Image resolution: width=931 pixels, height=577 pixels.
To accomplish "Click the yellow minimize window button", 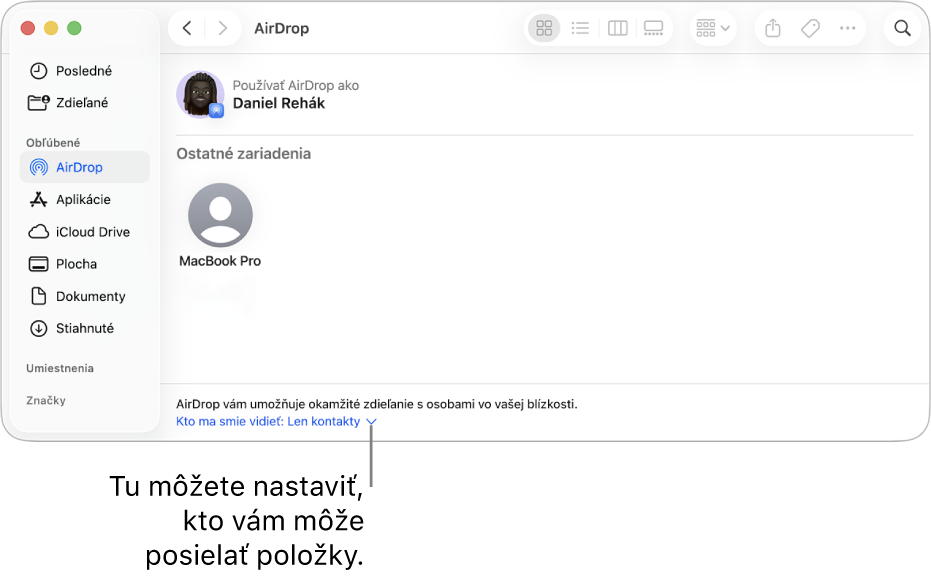I will [51, 28].
